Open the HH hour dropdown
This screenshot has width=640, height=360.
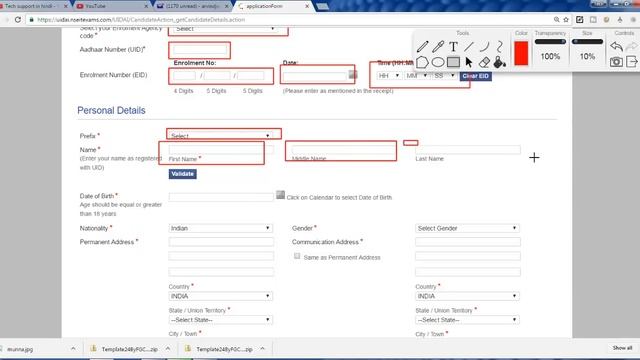[389, 76]
